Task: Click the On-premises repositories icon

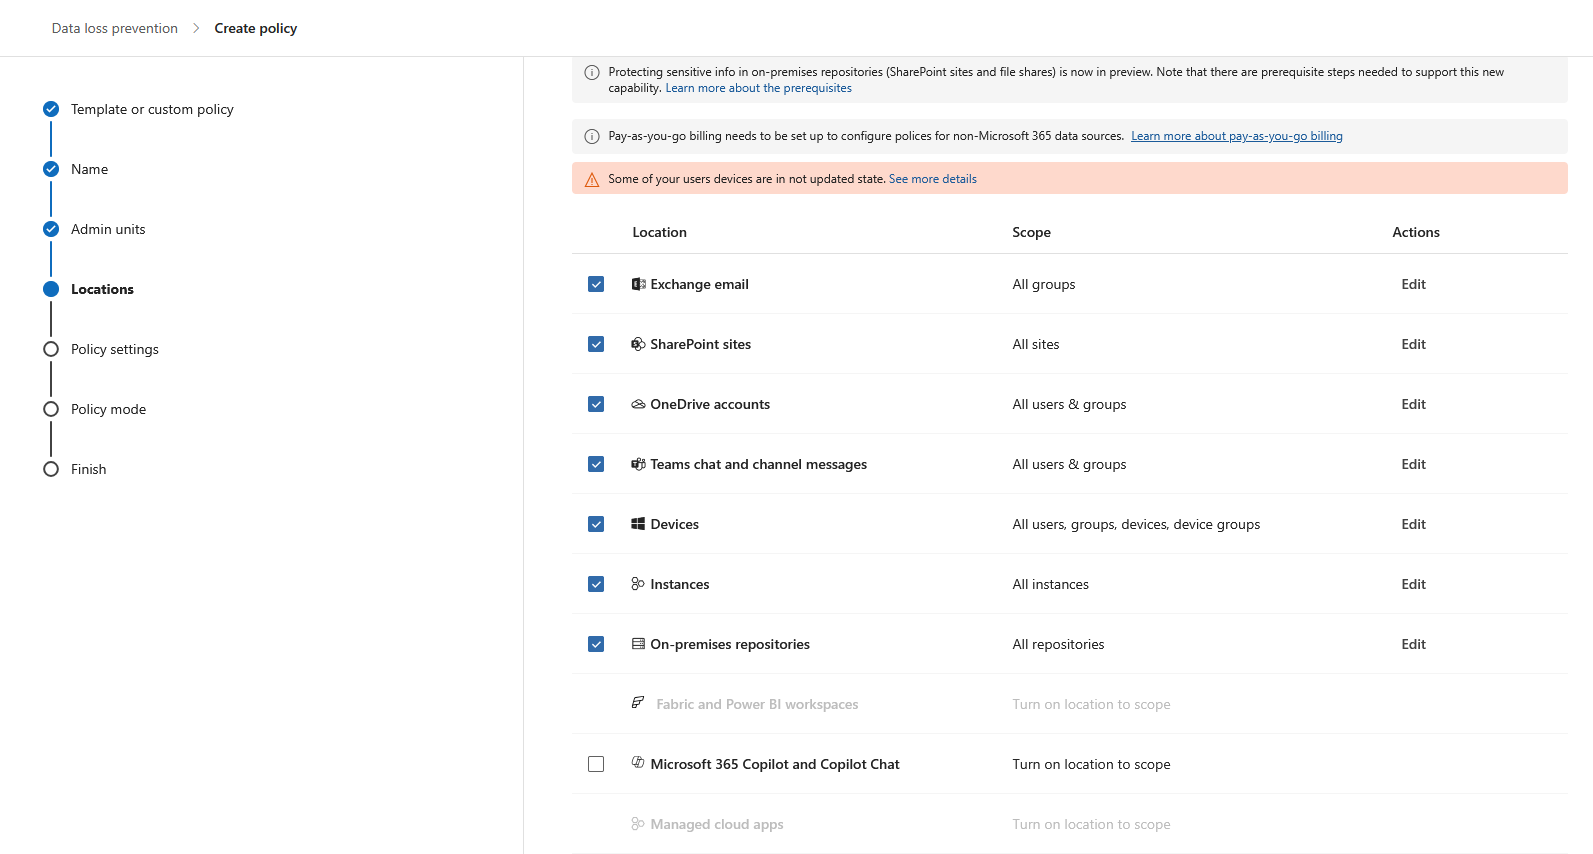Action: point(638,644)
